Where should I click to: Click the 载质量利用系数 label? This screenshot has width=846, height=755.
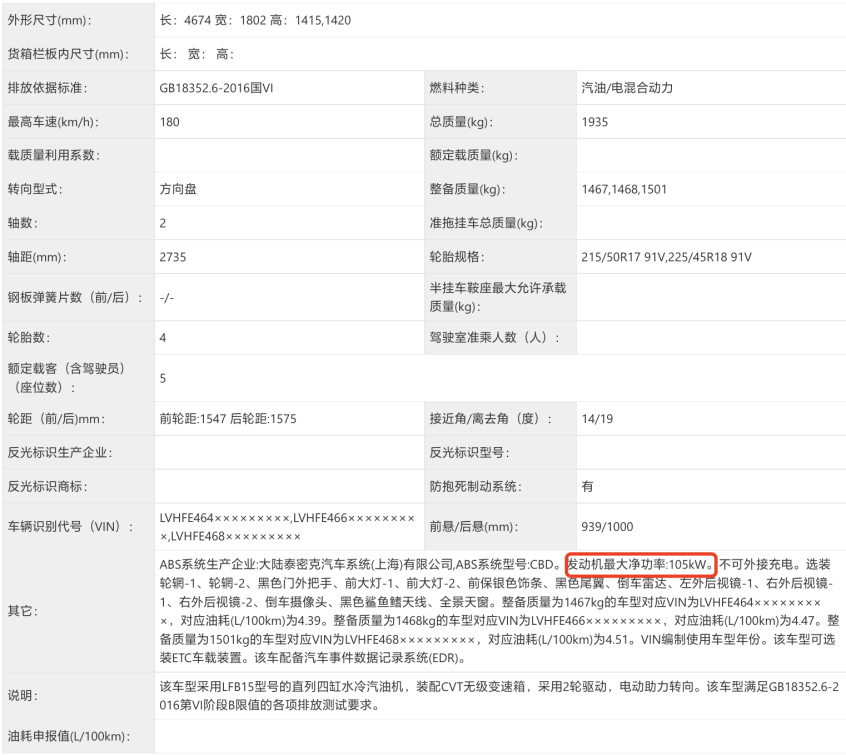click(x=53, y=155)
